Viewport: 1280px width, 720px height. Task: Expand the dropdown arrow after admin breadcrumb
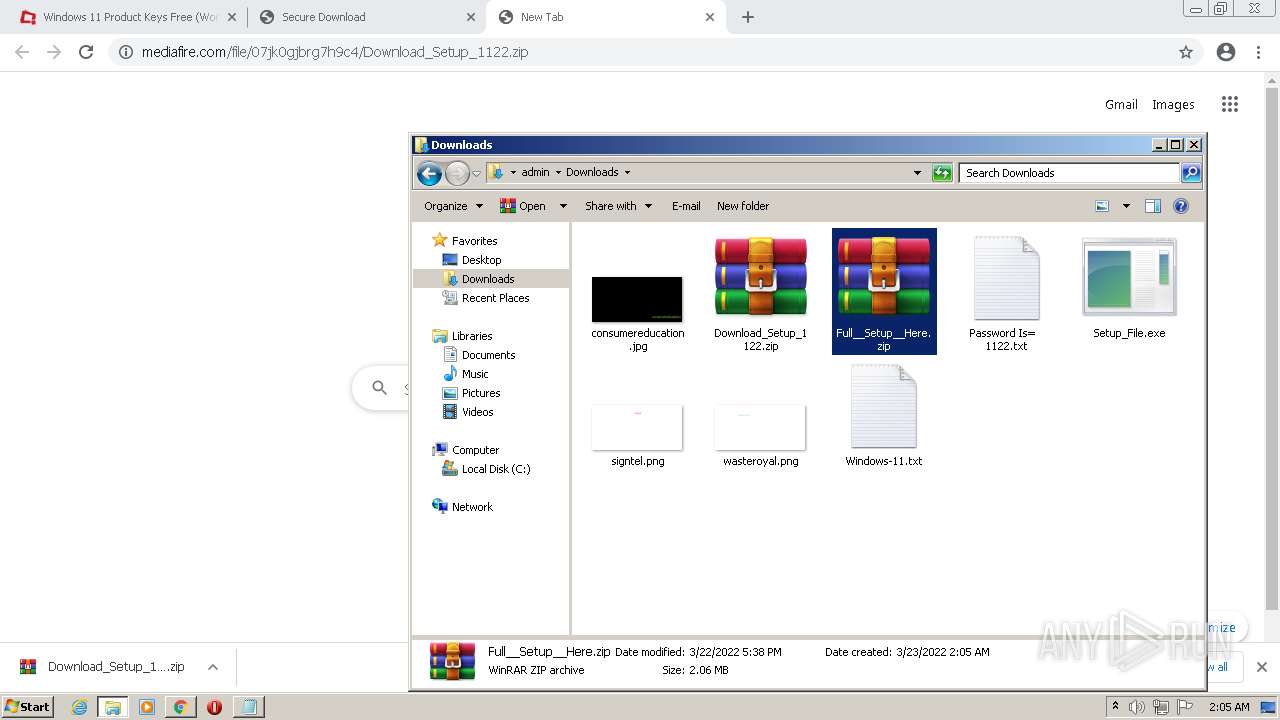[x=558, y=172]
